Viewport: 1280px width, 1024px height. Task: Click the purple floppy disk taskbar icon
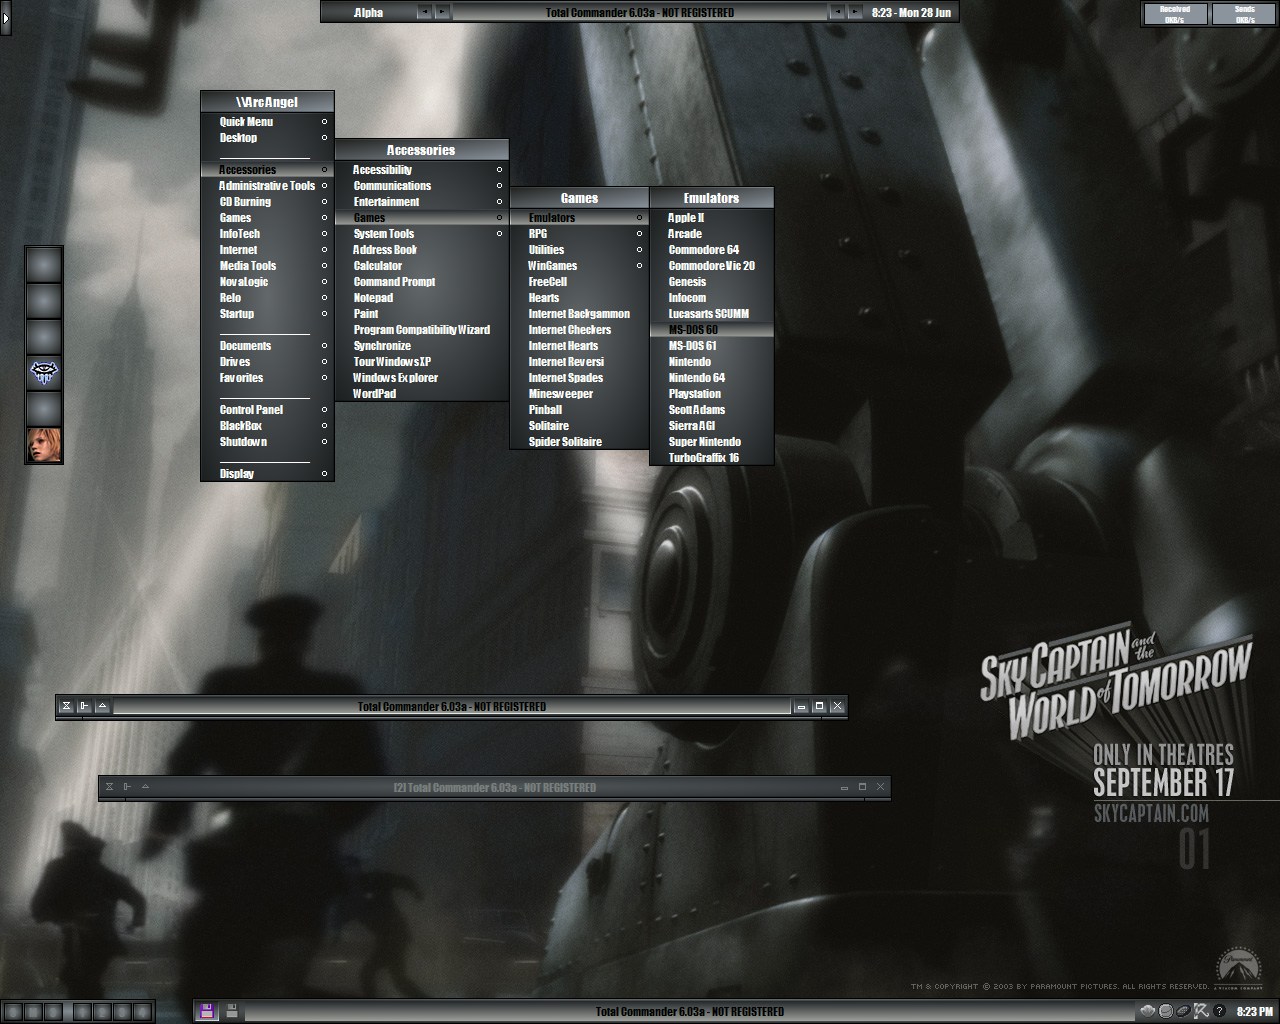pos(207,1011)
